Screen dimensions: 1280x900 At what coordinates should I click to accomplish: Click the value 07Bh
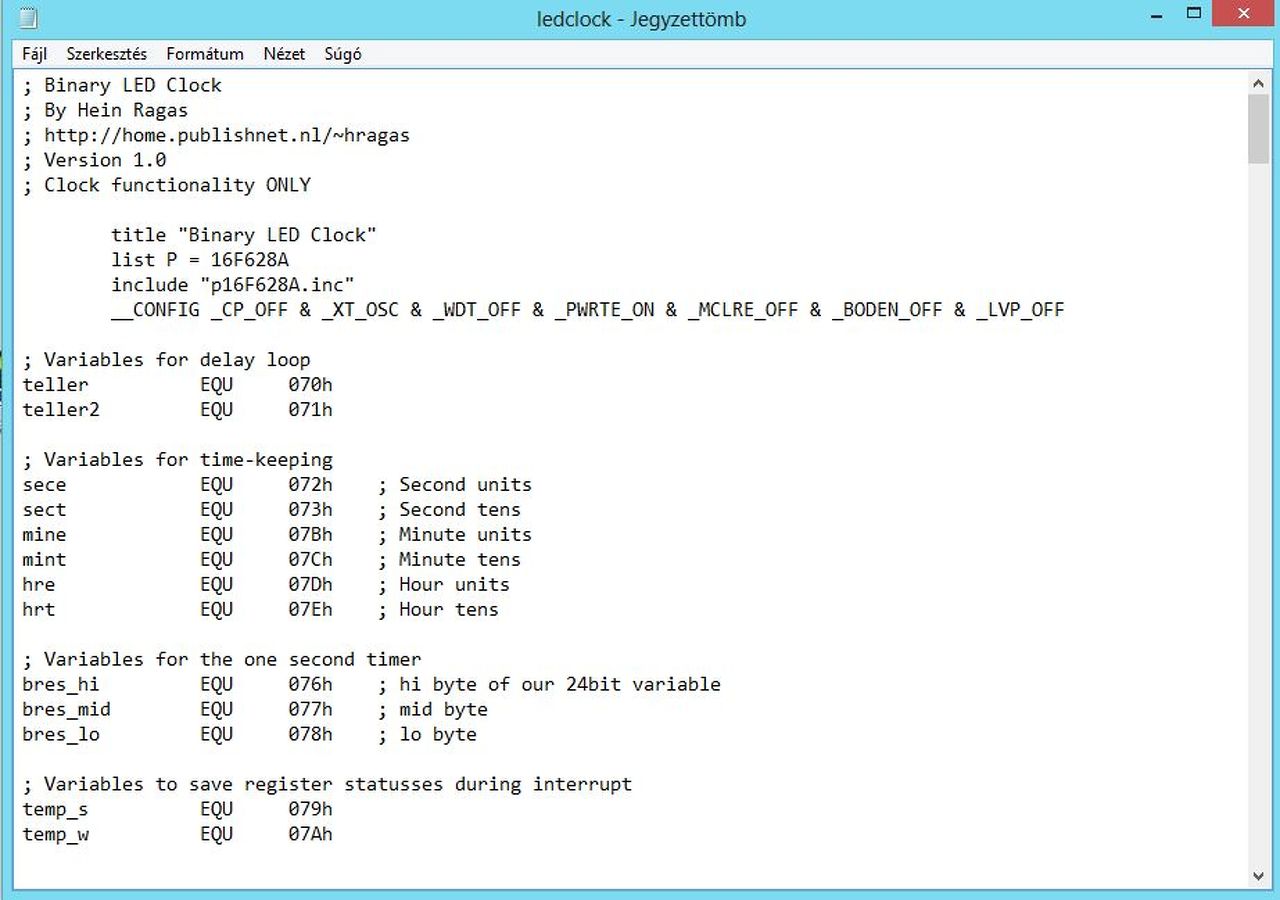point(311,535)
